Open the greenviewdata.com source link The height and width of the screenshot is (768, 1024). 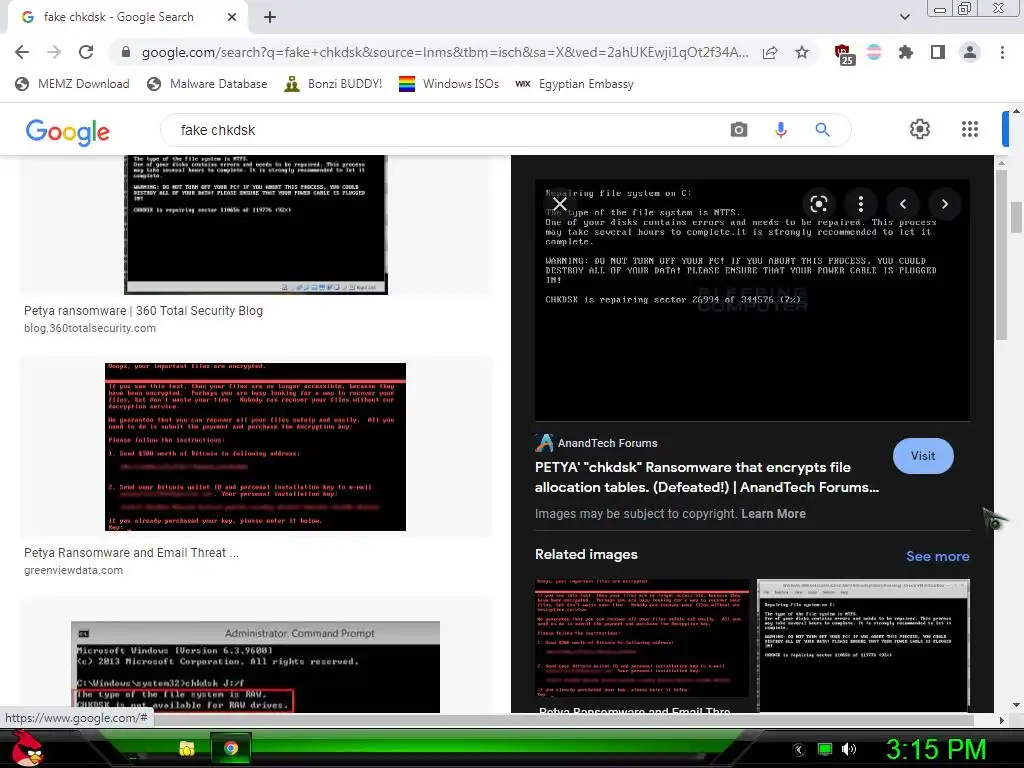(x=73, y=570)
